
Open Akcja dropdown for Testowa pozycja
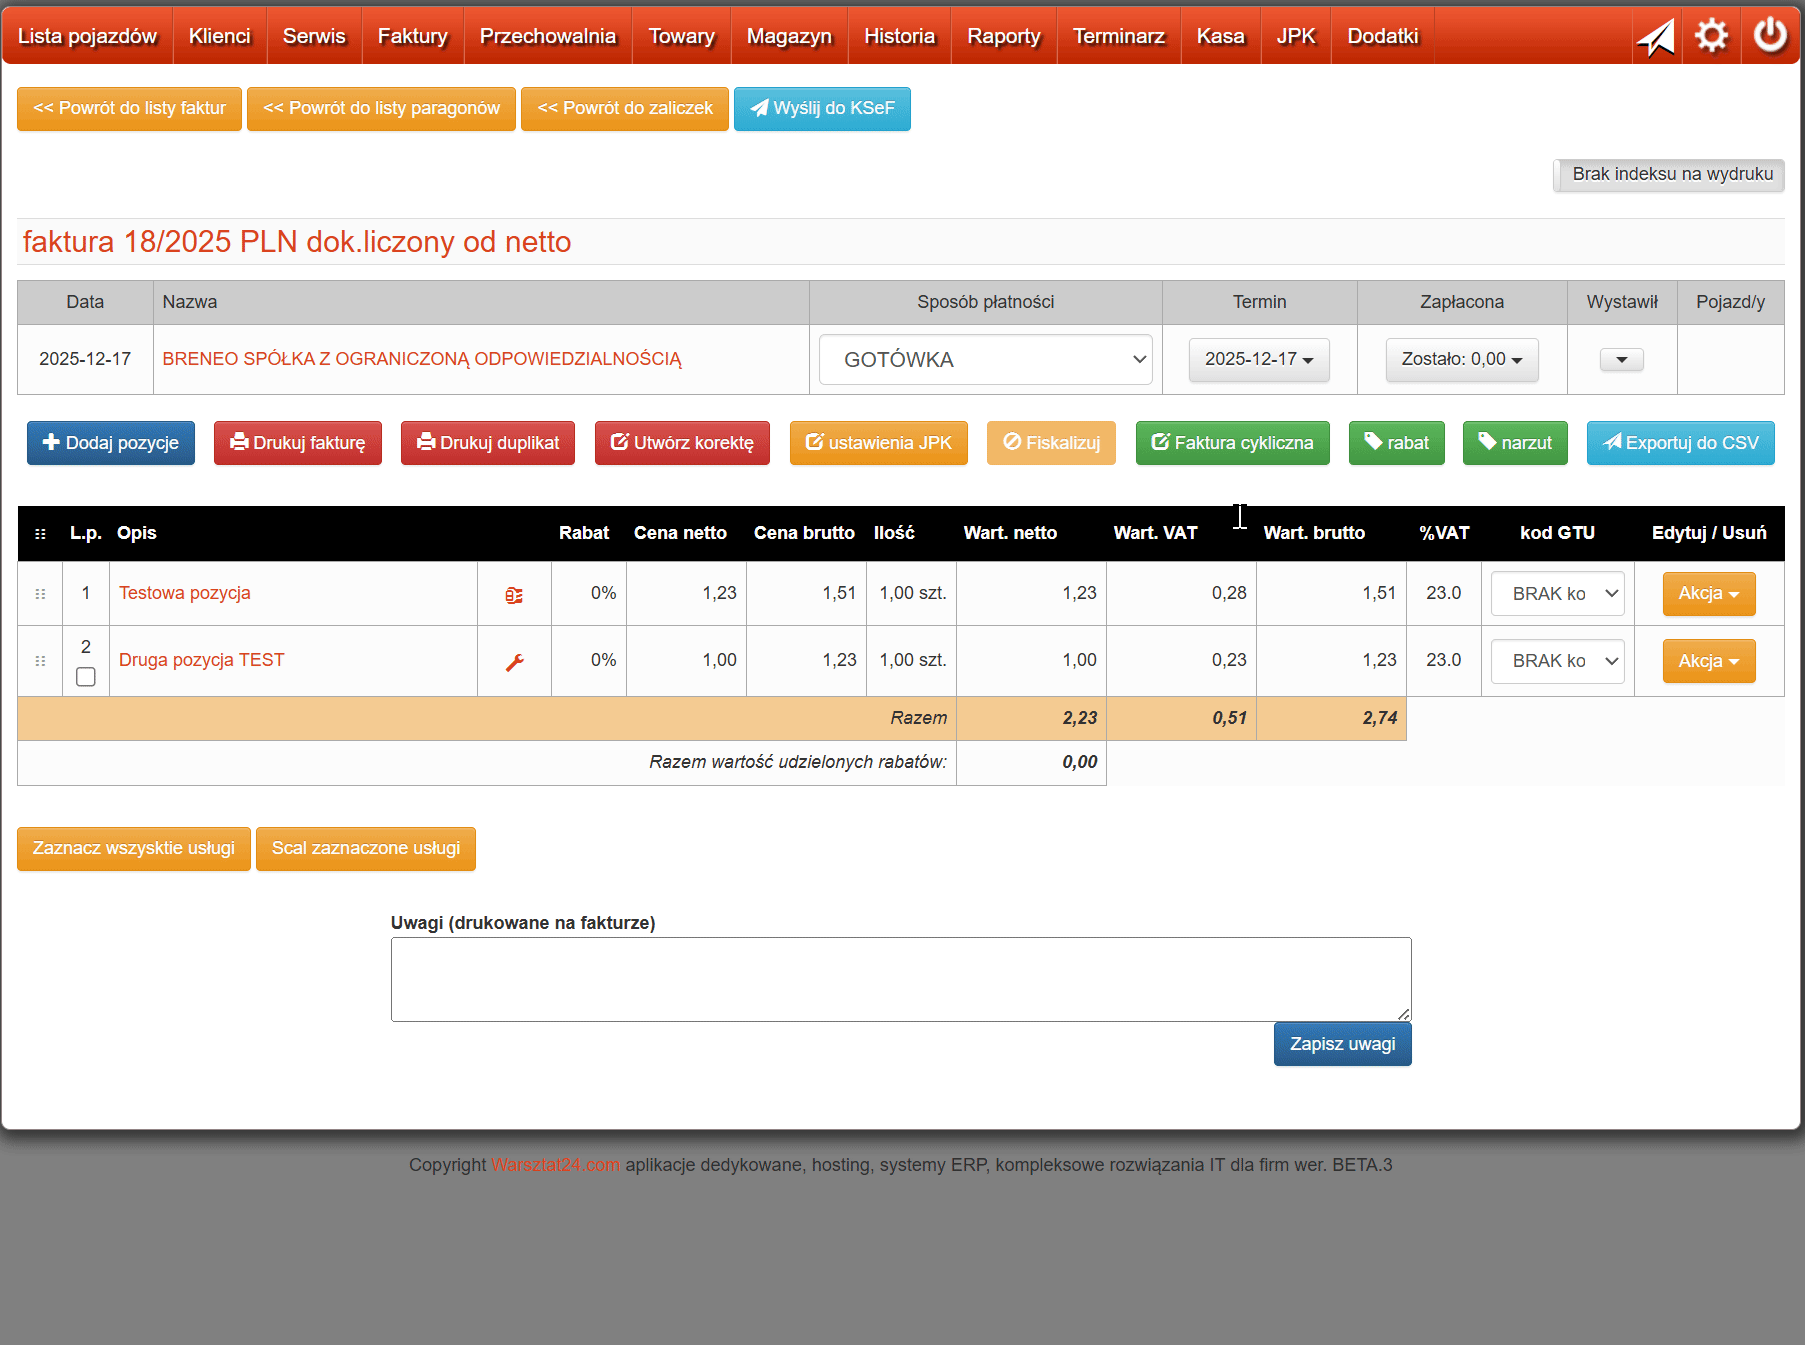coord(1708,594)
